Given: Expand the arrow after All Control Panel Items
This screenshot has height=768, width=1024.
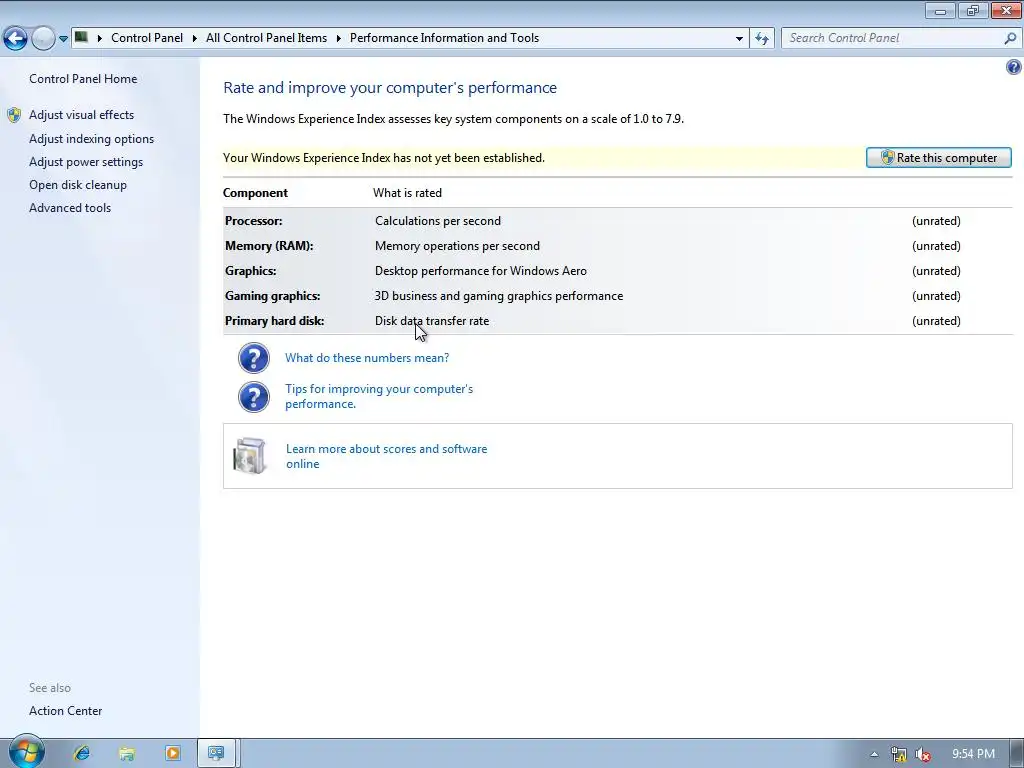Looking at the screenshot, I should 339,38.
